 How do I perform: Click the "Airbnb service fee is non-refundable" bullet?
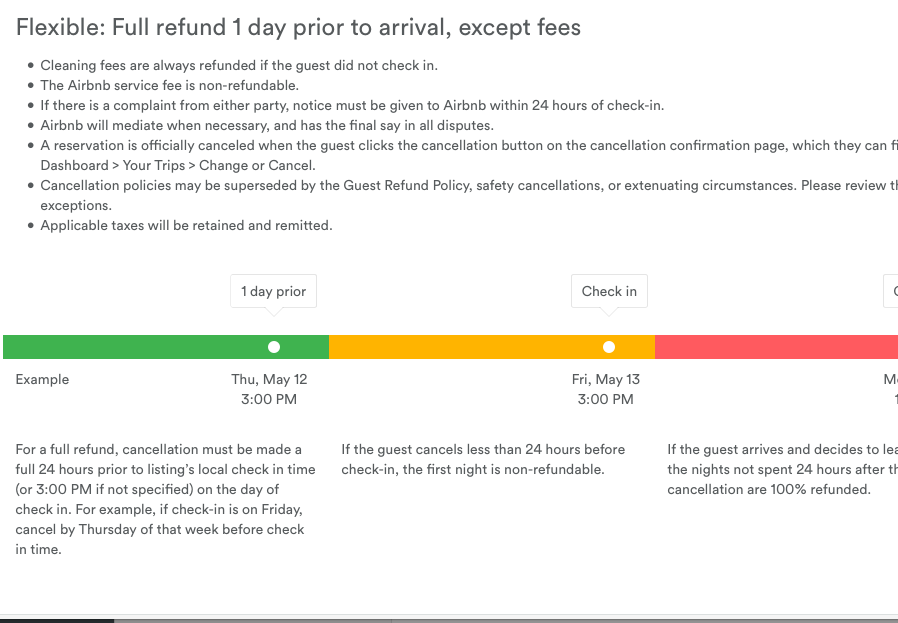click(169, 86)
